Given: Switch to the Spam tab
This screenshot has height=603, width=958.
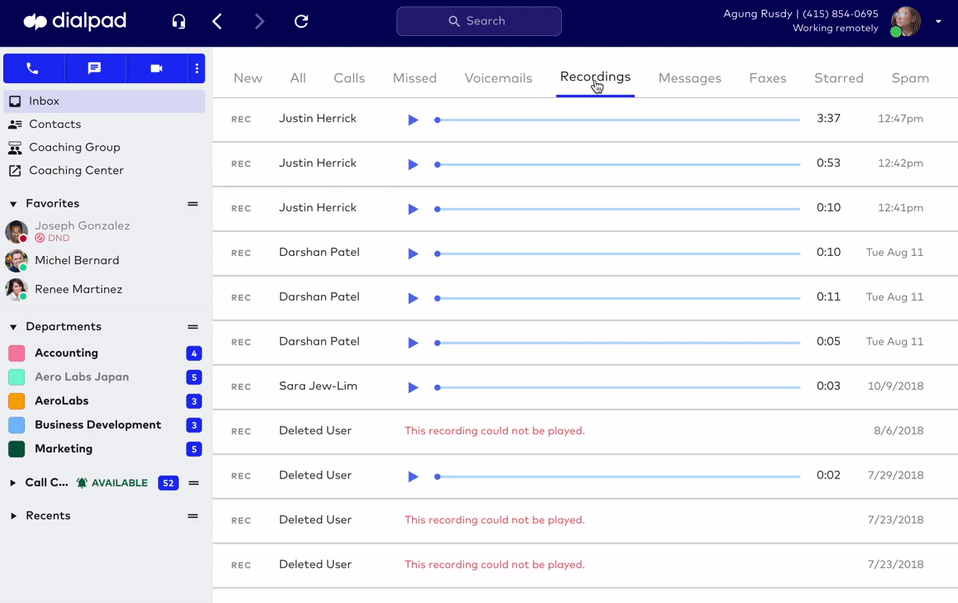Looking at the screenshot, I should click(910, 78).
